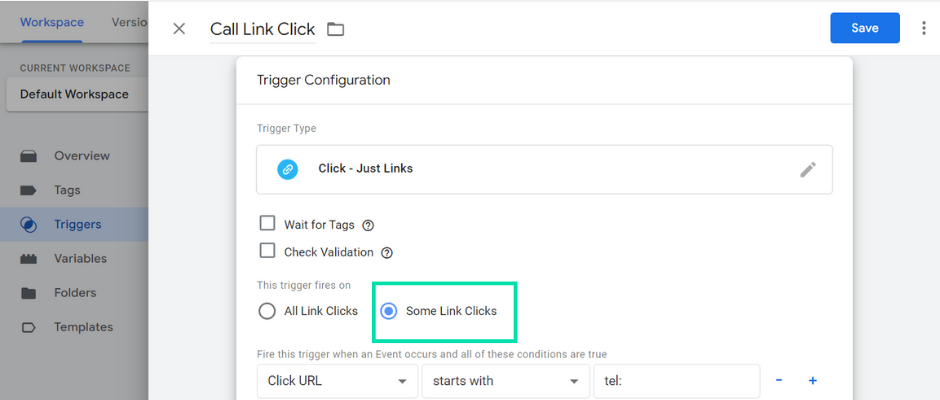Screen dimensions: 940x400
Task: Remove condition with the minus icon
Action: tap(779, 380)
